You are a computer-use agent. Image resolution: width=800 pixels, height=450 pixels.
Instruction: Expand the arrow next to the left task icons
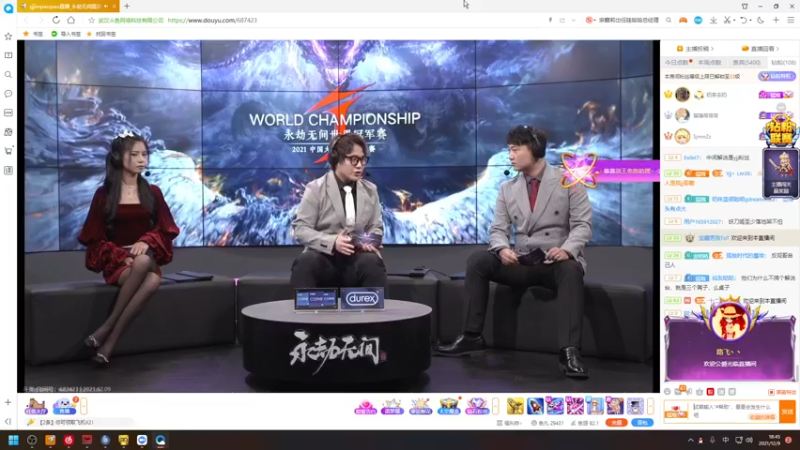84,406
